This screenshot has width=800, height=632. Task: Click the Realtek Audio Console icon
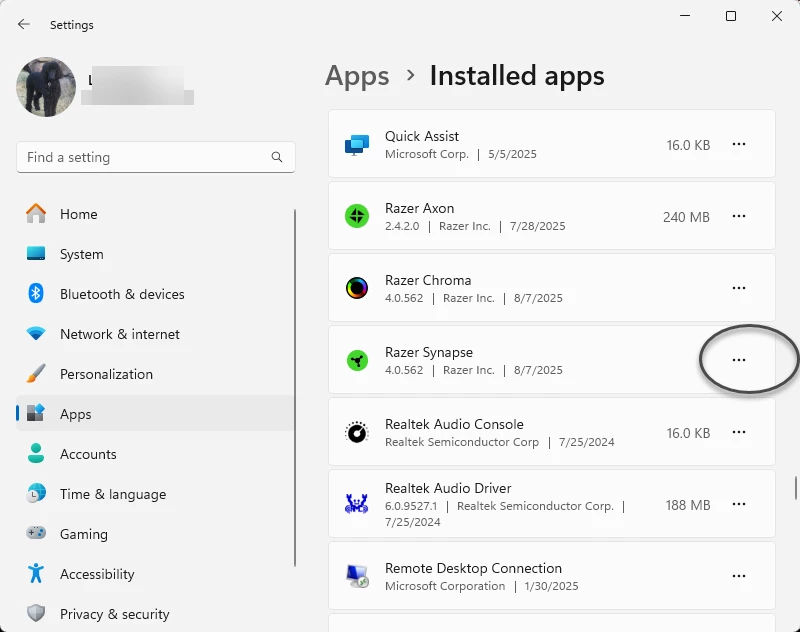click(357, 432)
